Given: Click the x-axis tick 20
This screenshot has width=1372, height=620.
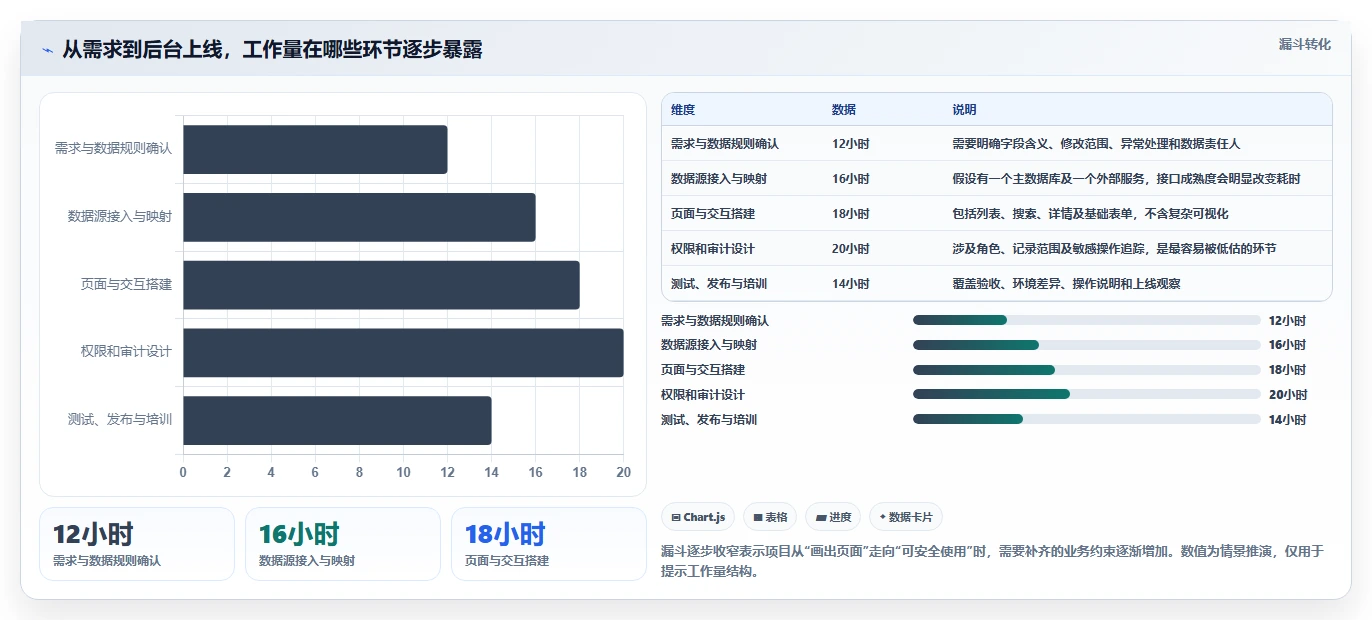Looking at the screenshot, I should pyautogui.click(x=624, y=473).
